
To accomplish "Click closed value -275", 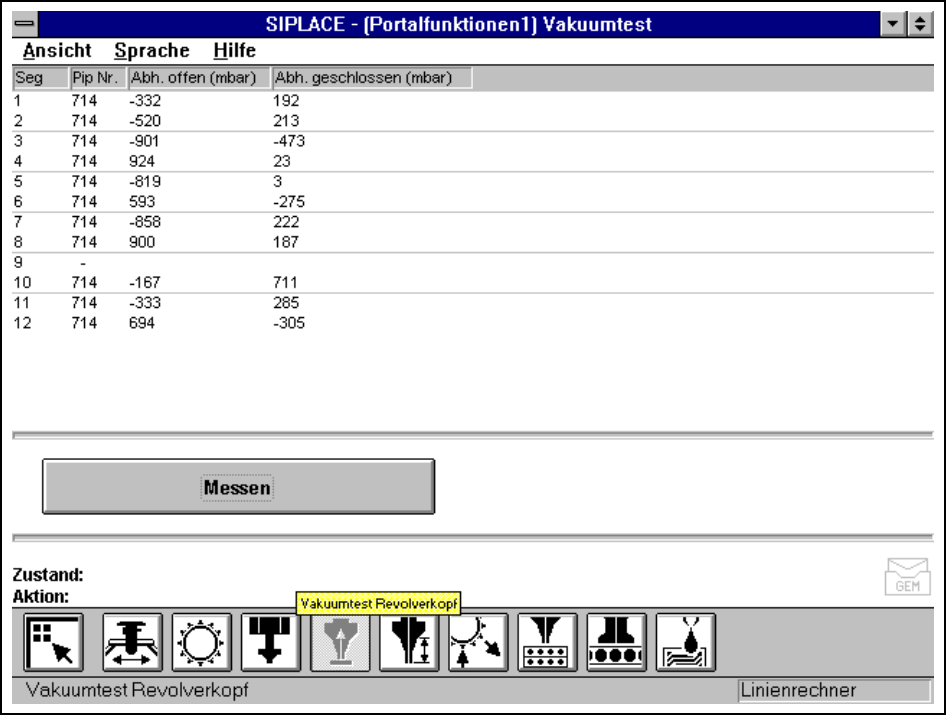I will point(289,202).
